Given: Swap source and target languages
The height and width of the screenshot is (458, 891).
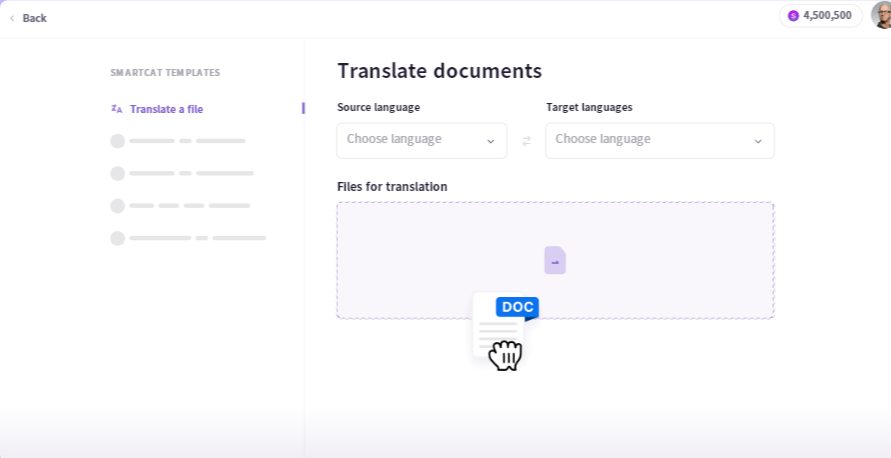Looking at the screenshot, I should tap(526, 141).
